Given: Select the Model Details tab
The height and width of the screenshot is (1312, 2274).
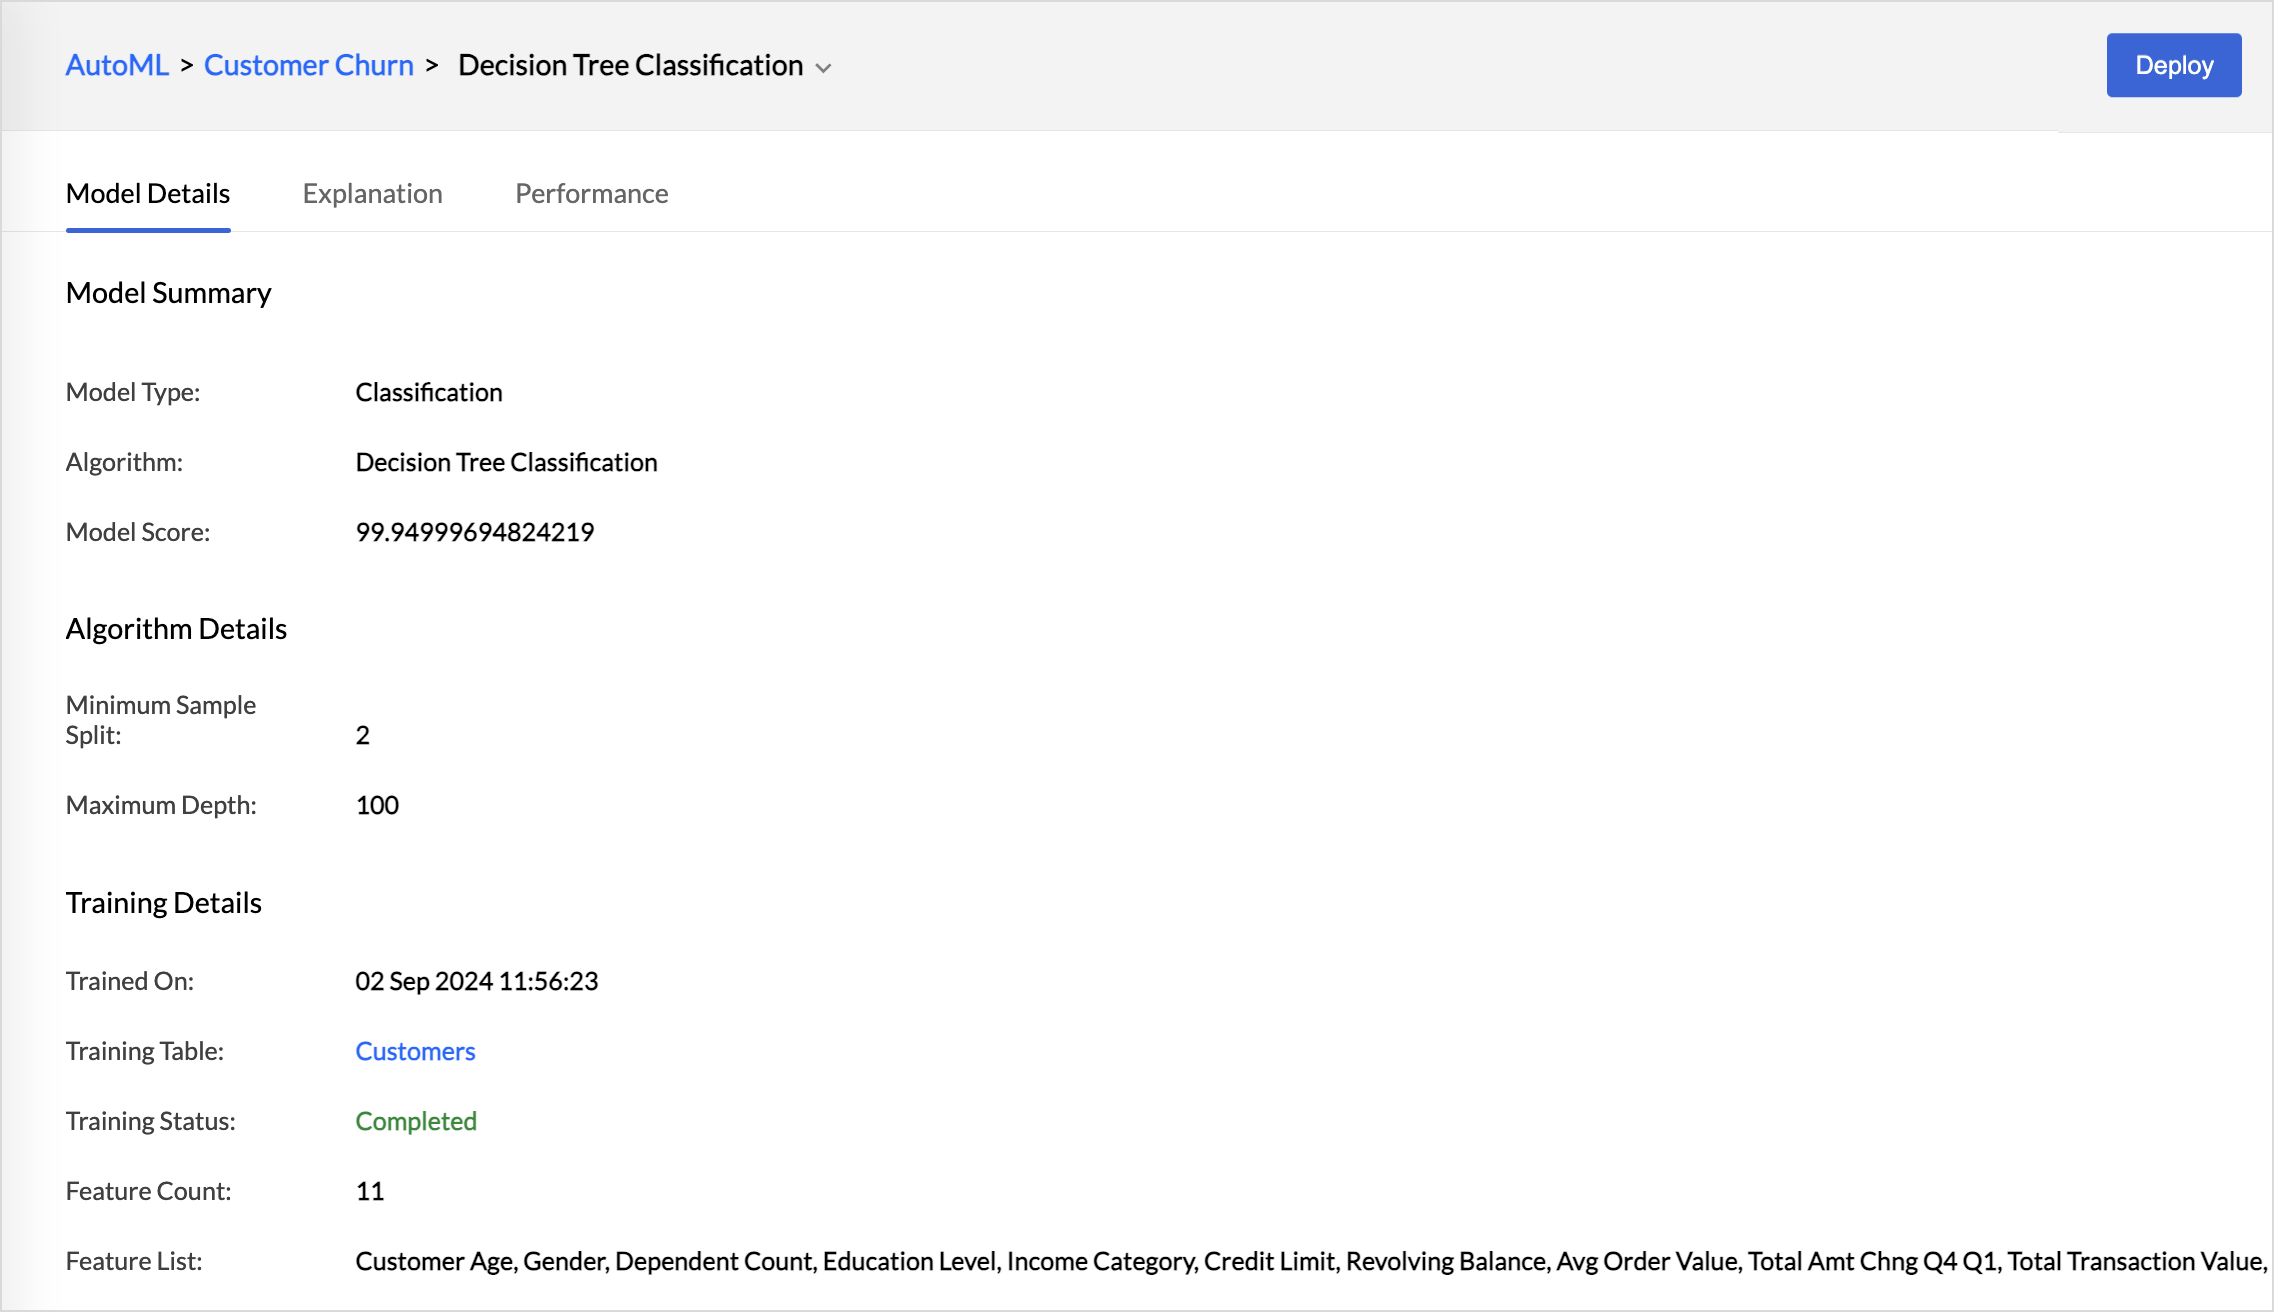Looking at the screenshot, I should click(148, 193).
